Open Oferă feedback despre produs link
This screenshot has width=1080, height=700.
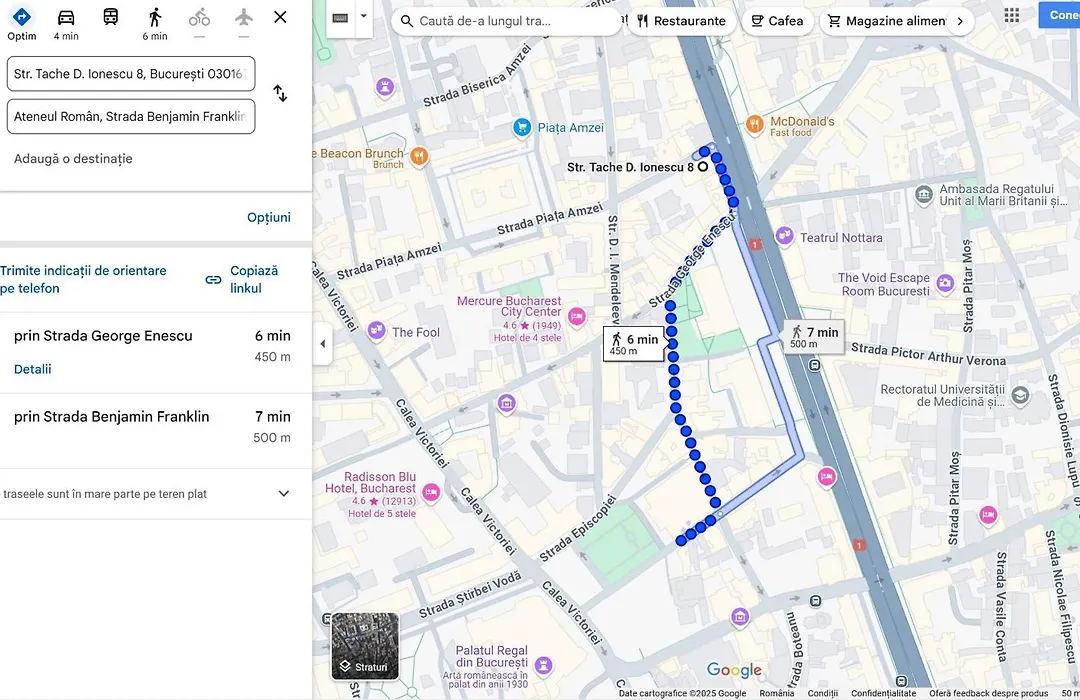(x=988, y=693)
